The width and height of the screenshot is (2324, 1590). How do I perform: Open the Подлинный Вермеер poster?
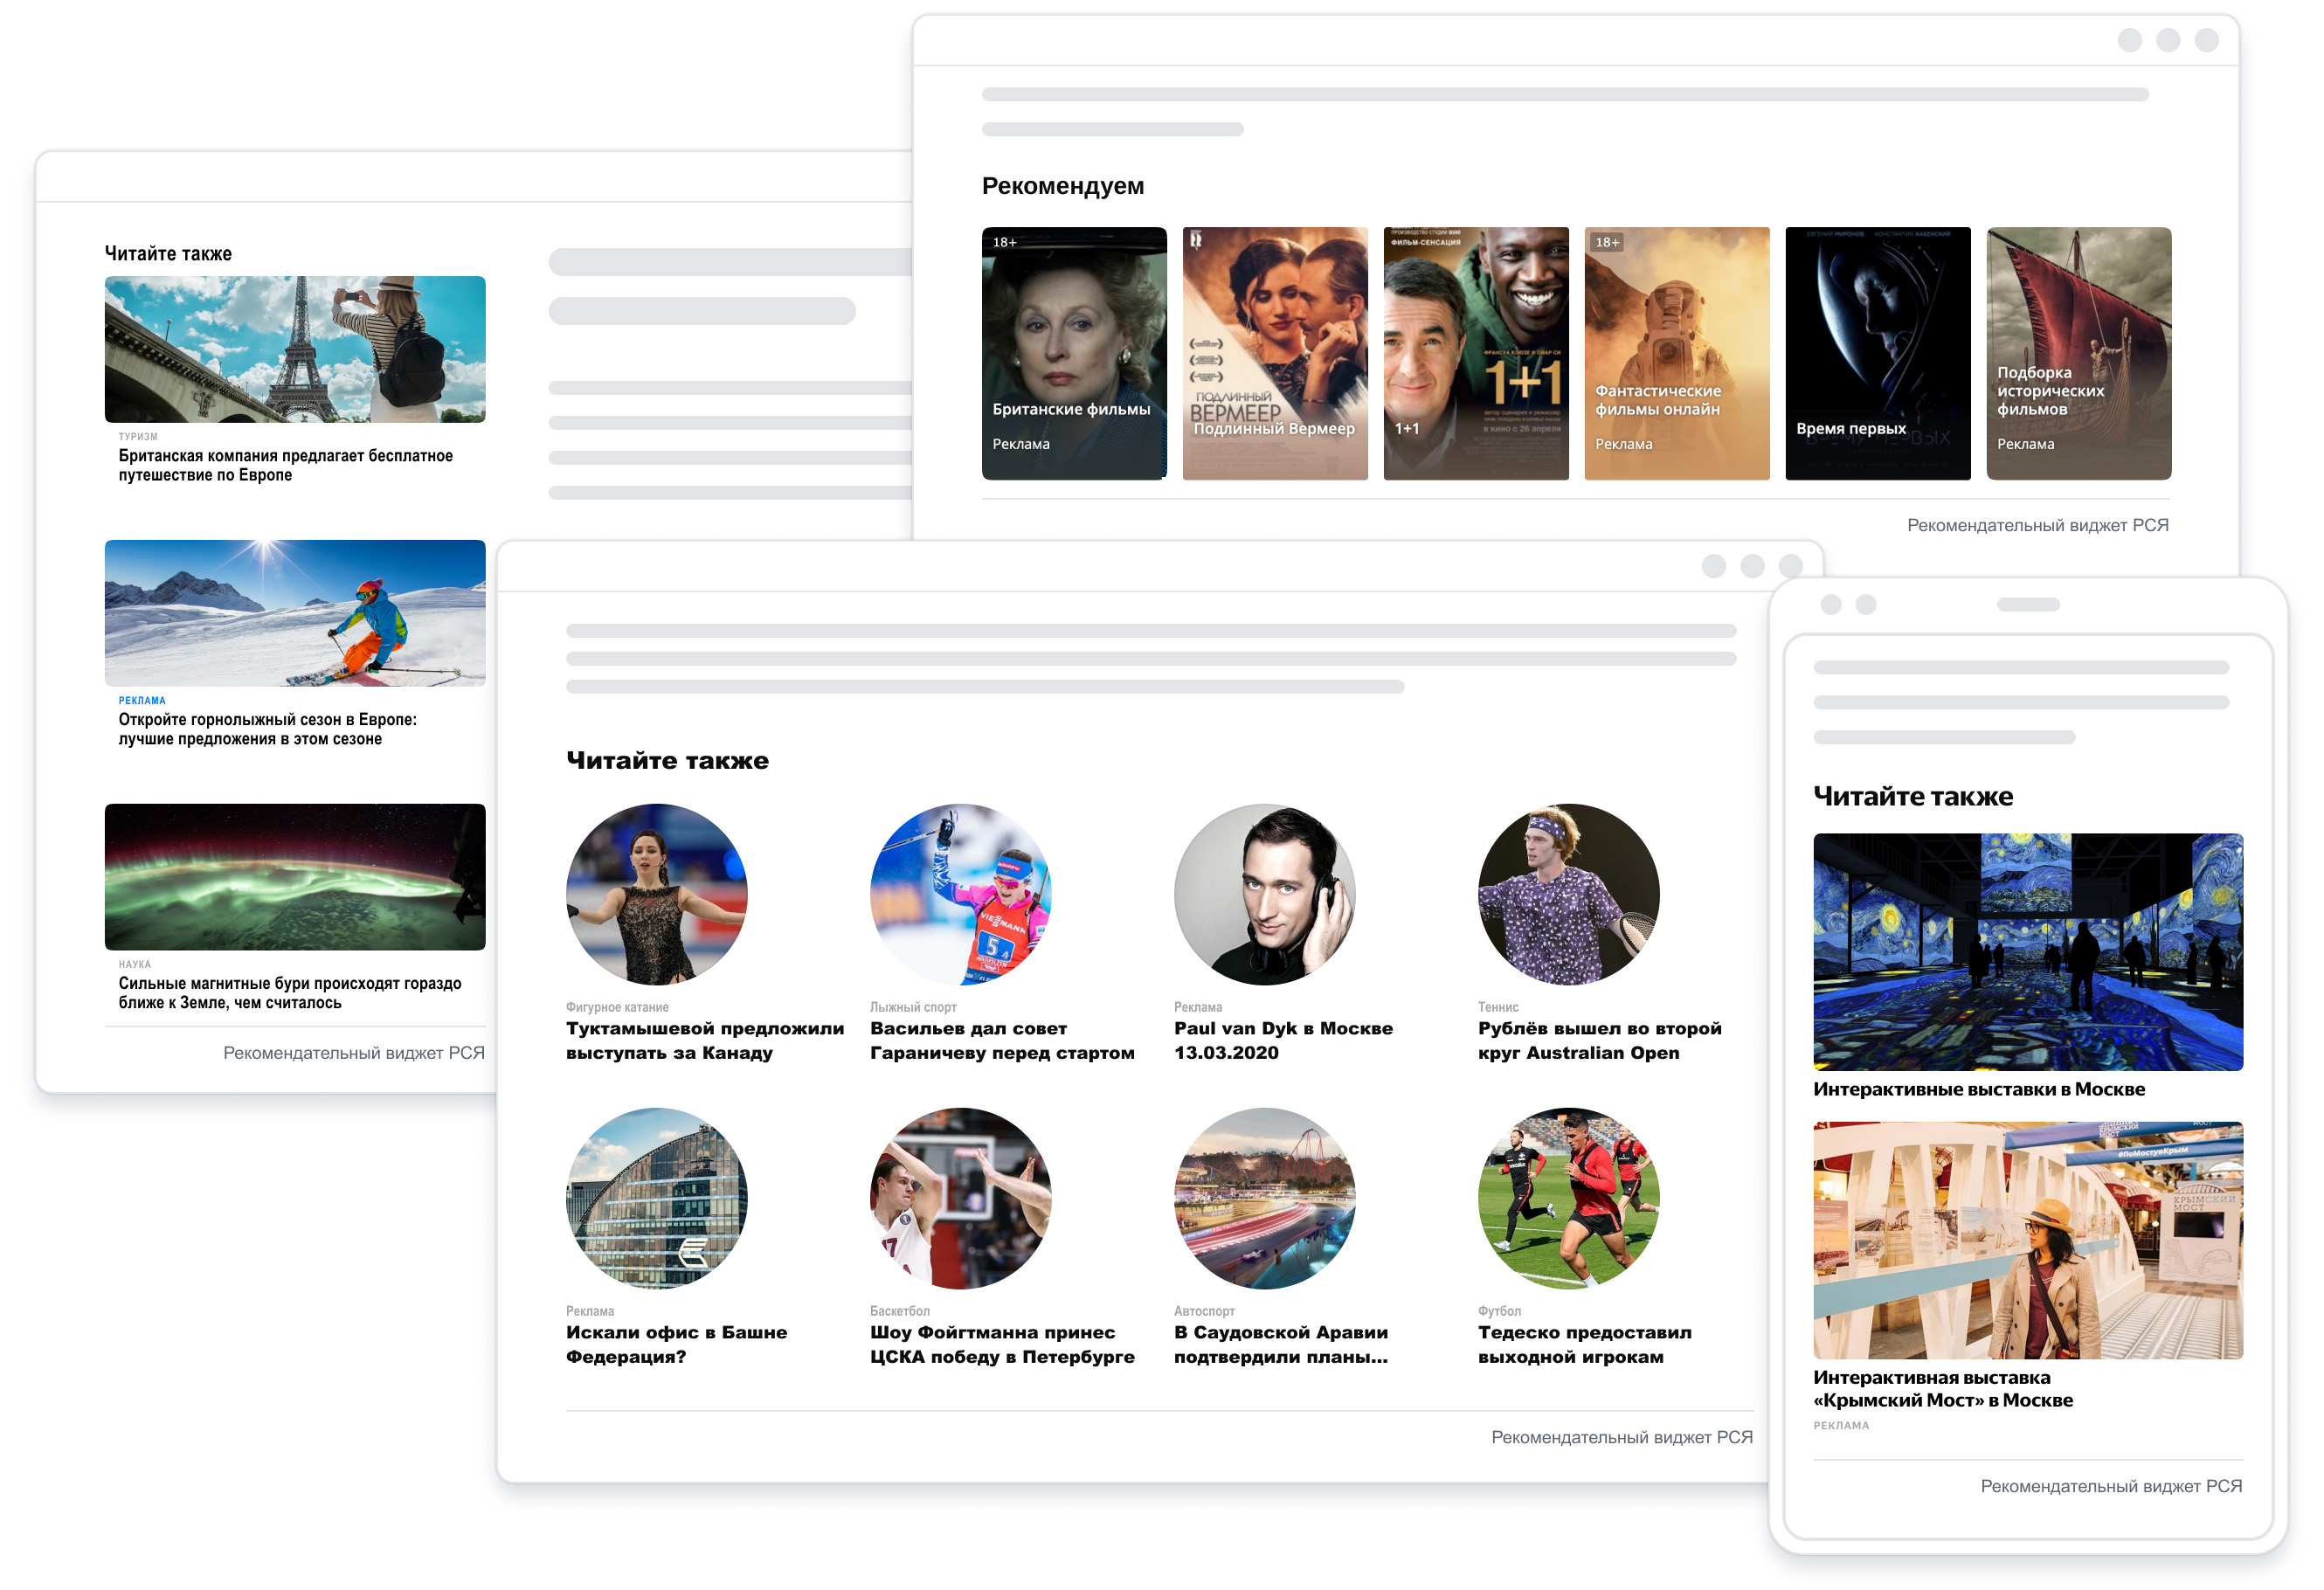[x=1275, y=353]
